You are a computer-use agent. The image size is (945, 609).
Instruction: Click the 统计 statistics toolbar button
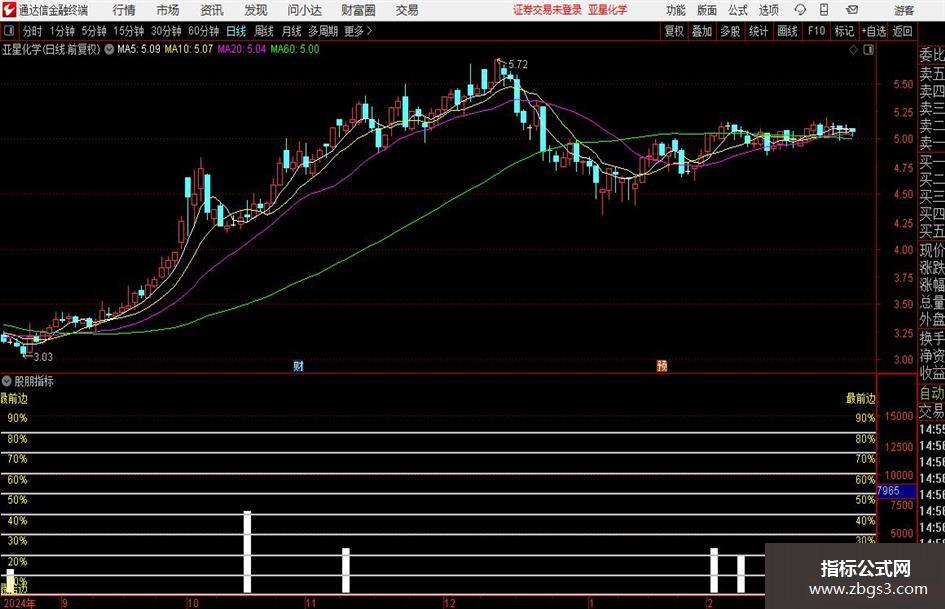pos(759,31)
